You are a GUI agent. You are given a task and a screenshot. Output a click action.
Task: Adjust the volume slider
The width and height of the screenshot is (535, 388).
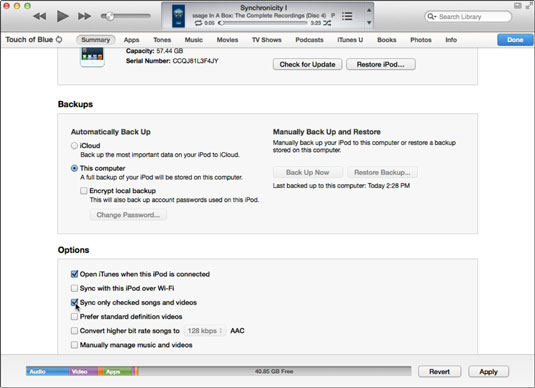point(126,16)
